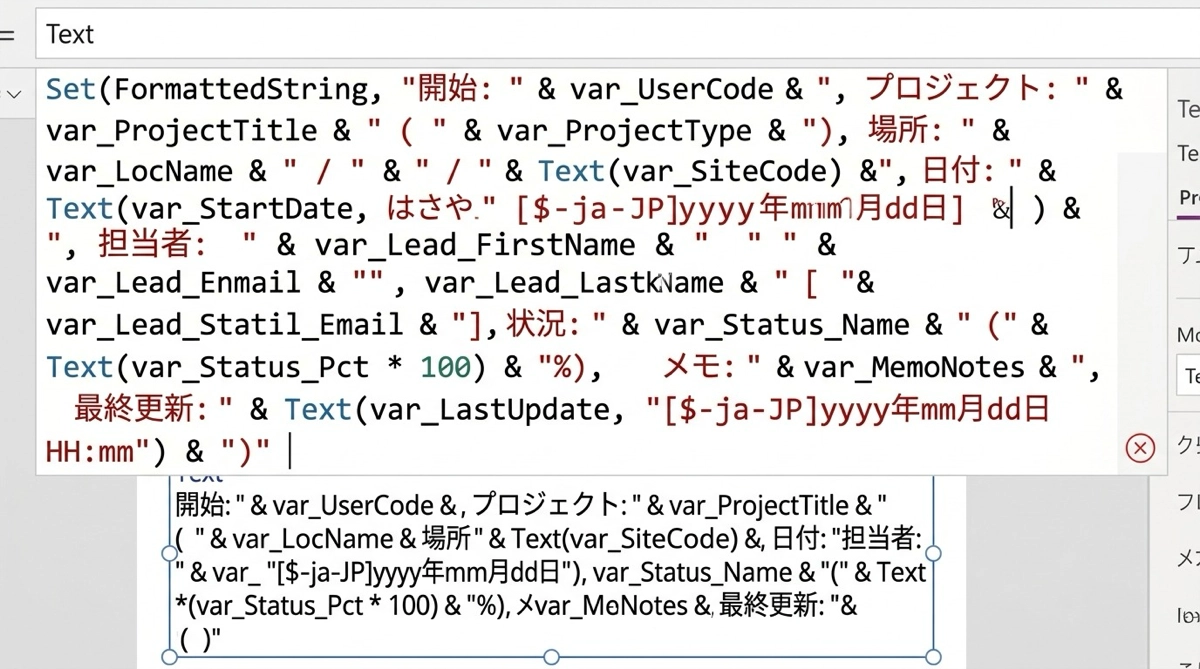Click the left-middle resize handle of the label
The image size is (1200, 669).
coord(167,553)
